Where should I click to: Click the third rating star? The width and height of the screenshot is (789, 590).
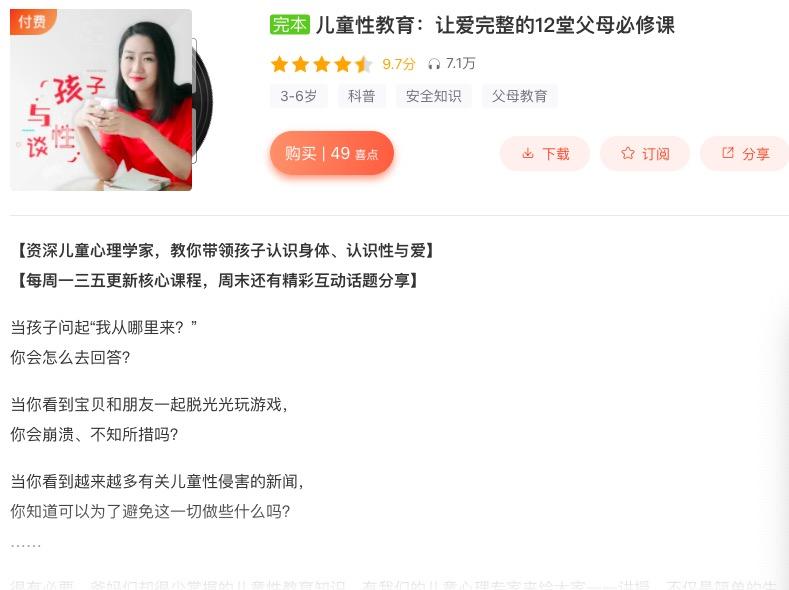click(x=322, y=64)
